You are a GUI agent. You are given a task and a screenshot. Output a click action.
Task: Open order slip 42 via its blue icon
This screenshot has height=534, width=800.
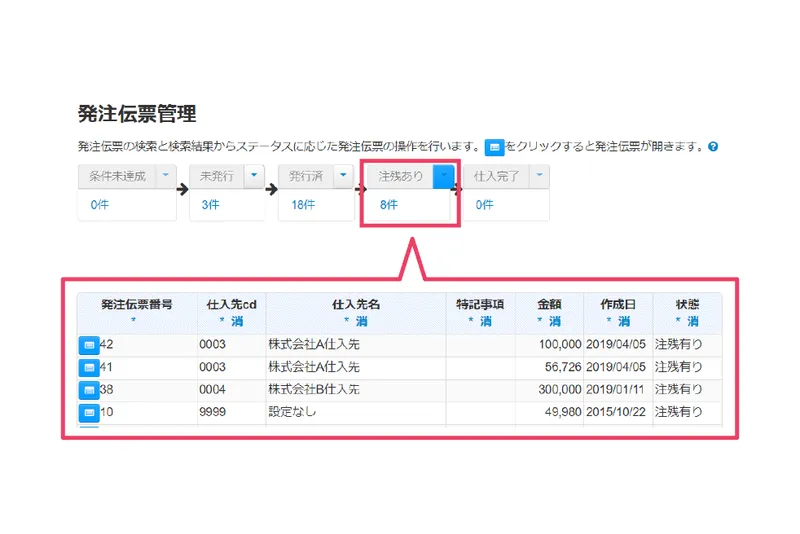tap(89, 345)
